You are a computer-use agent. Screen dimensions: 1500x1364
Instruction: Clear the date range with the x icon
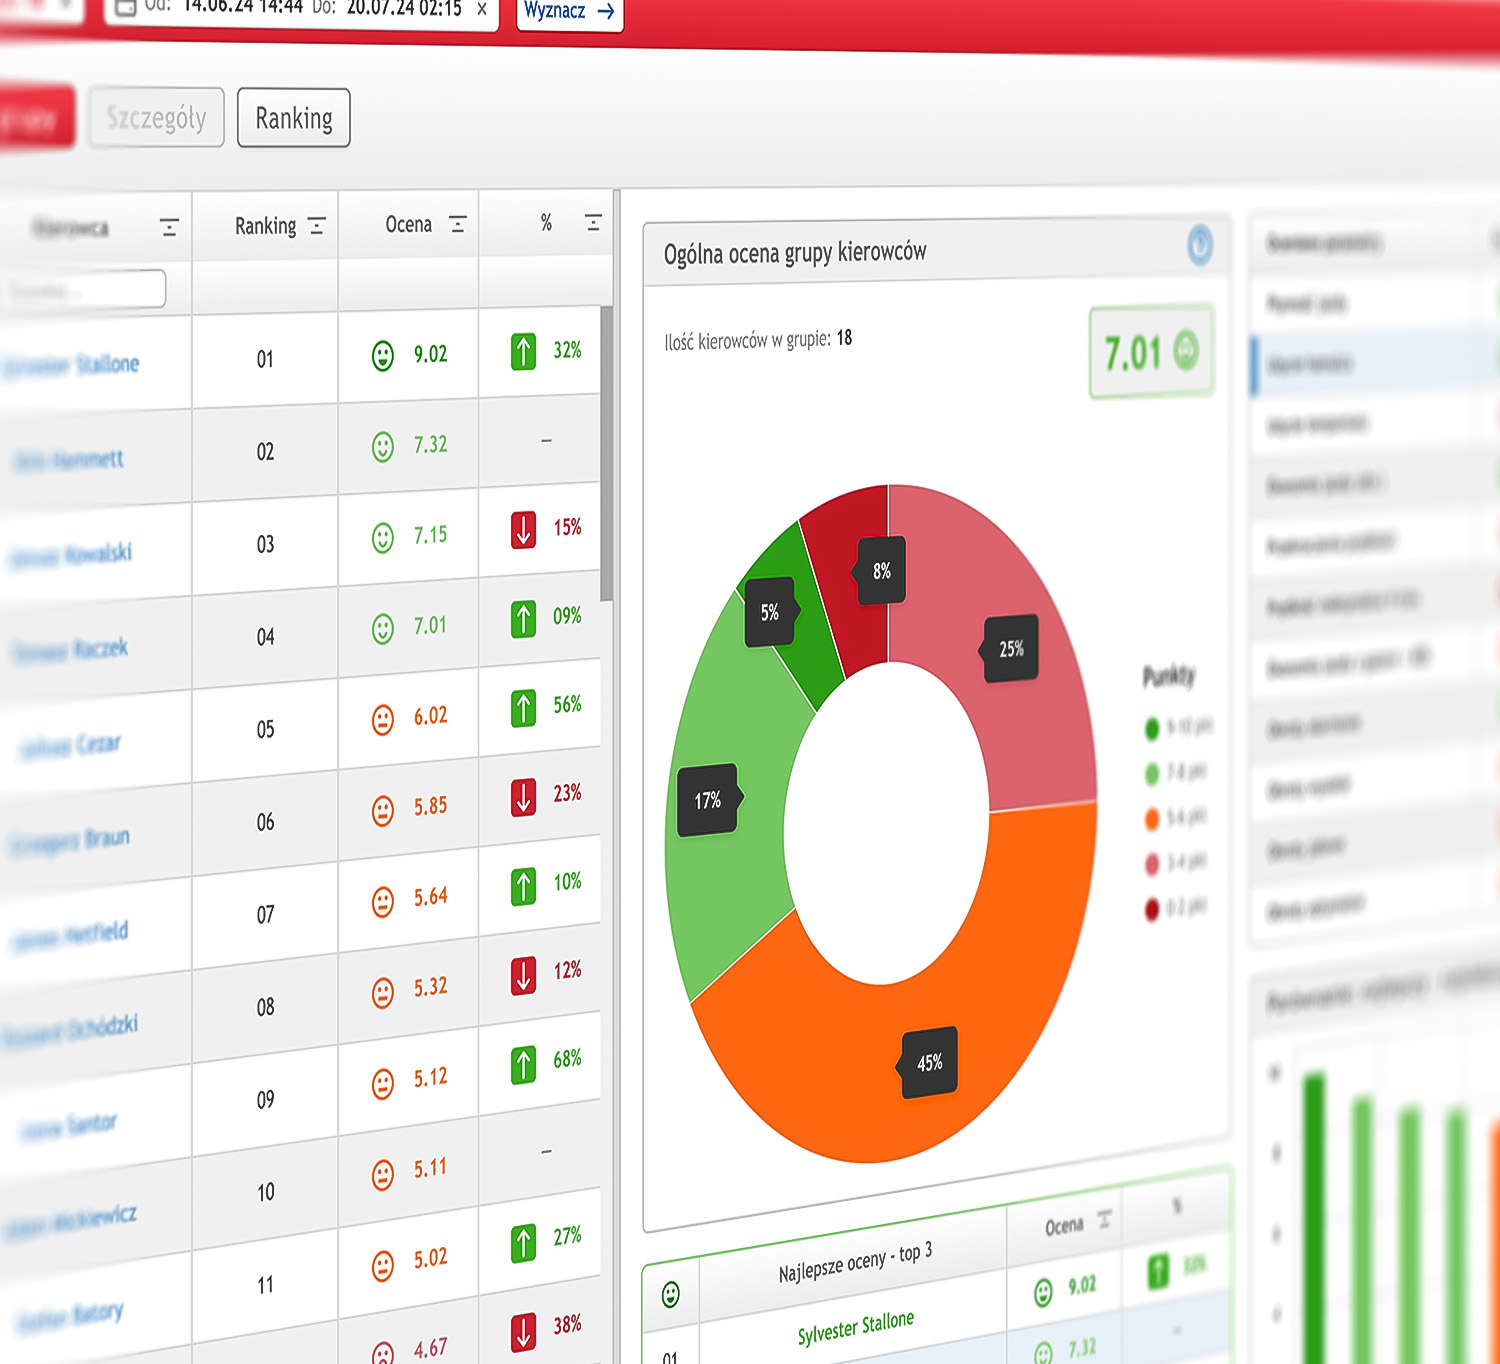coord(481,9)
